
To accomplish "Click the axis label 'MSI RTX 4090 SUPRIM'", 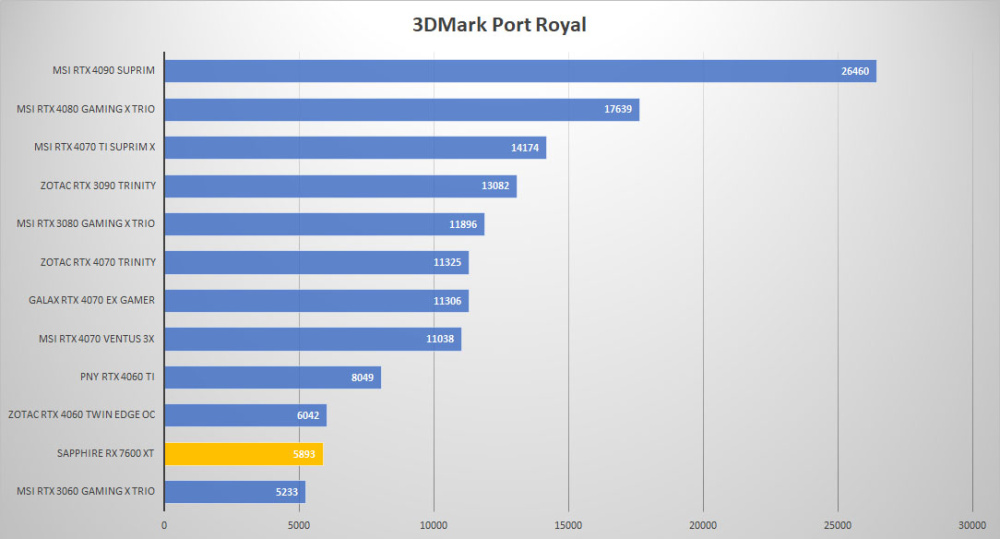I will [x=103, y=70].
